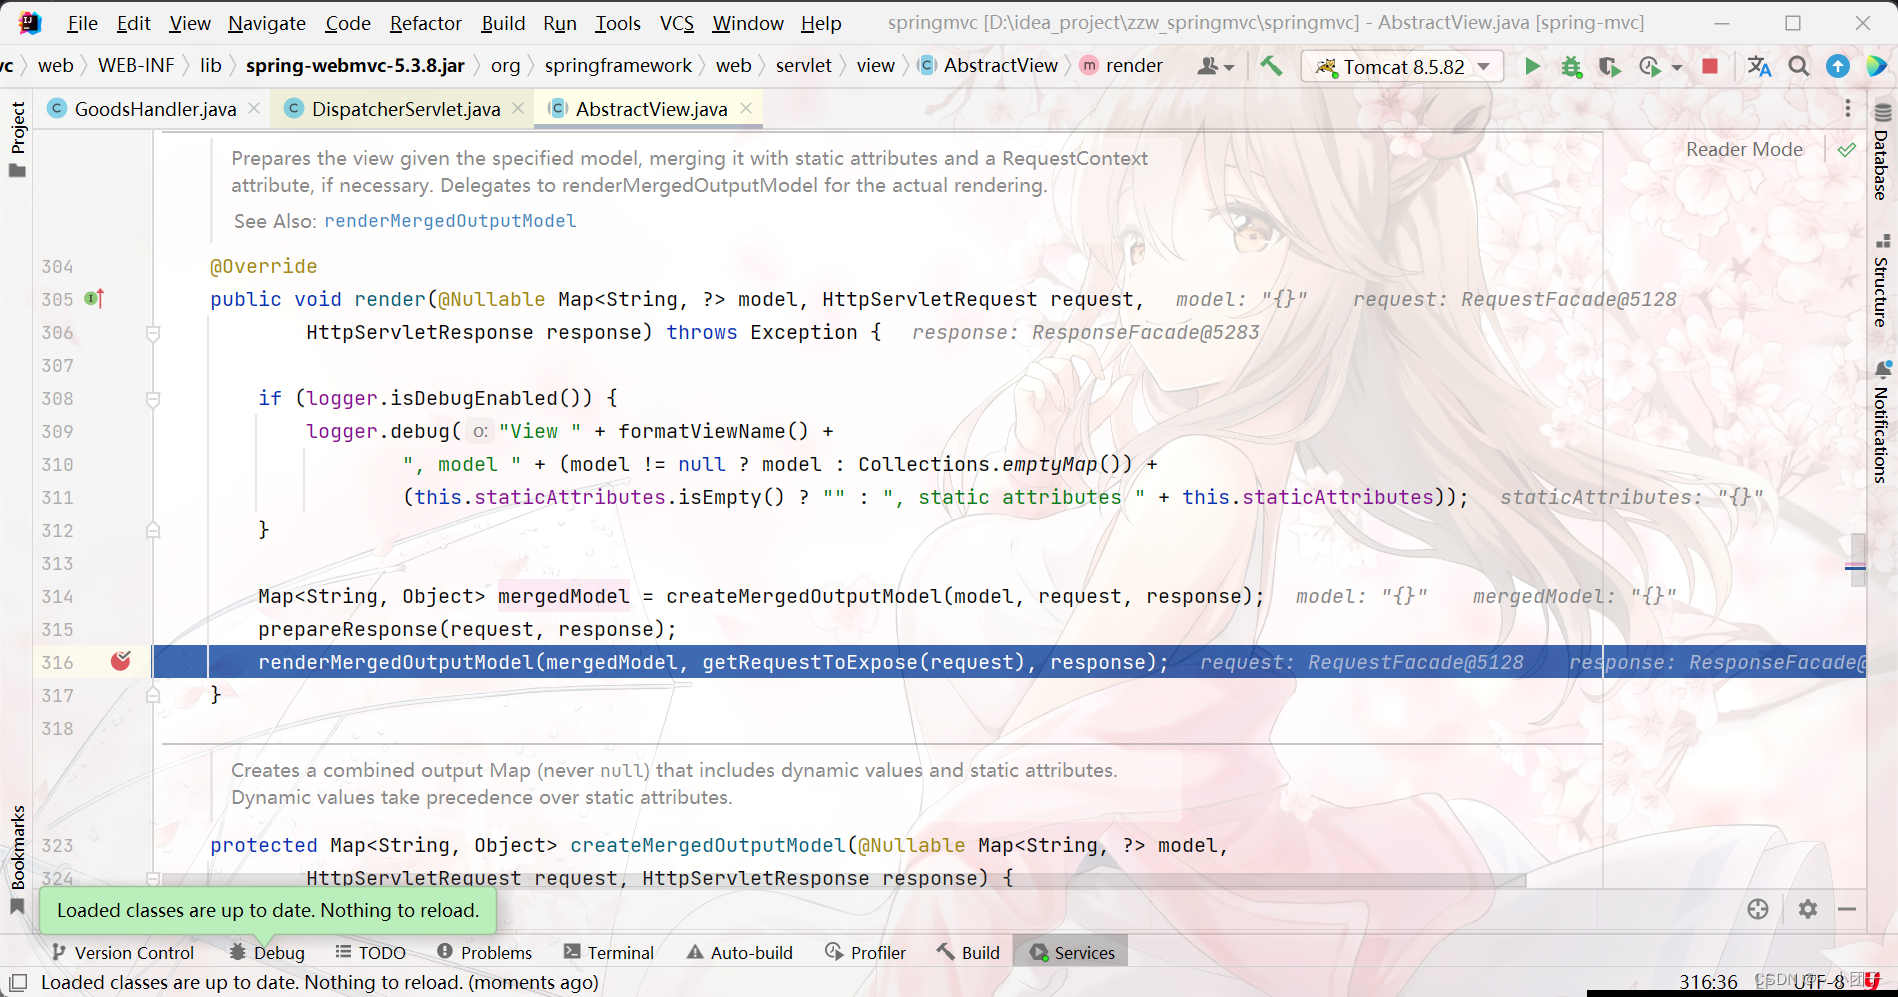1898x997 pixels.
Task: Click the Build project hammer icon
Action: click(1271, 66)
